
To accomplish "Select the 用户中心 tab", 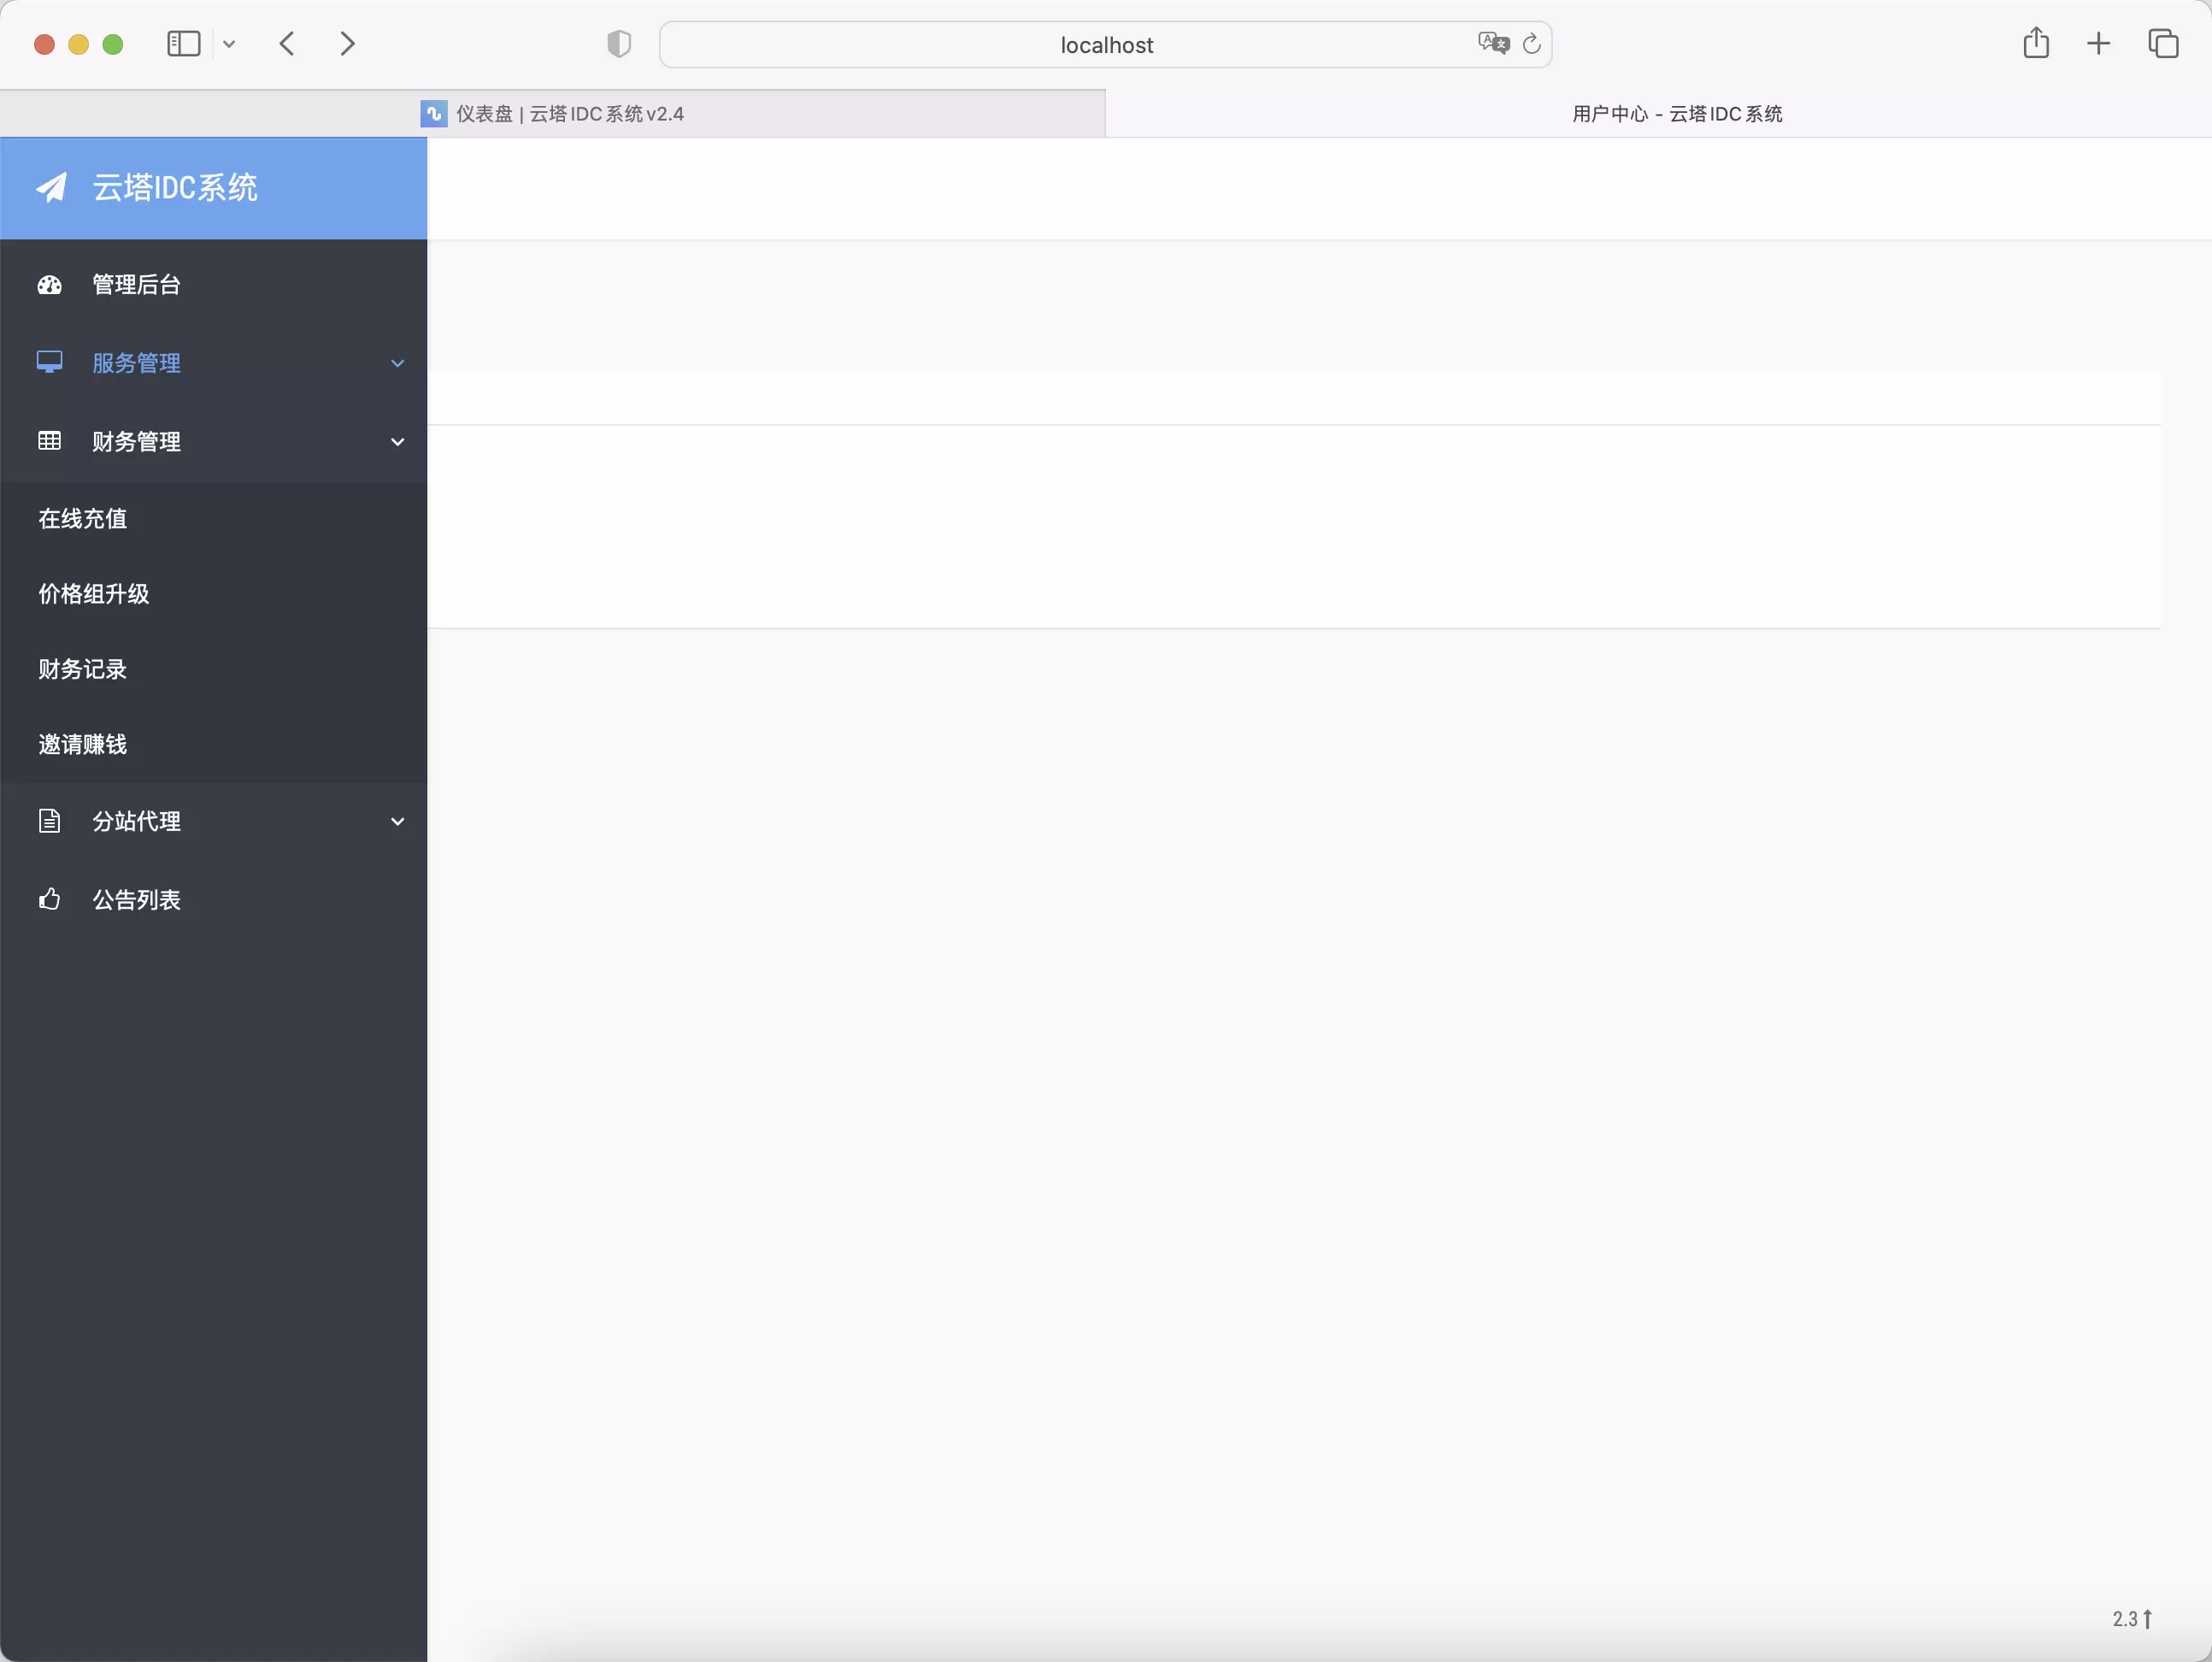I will (1676, 112).
